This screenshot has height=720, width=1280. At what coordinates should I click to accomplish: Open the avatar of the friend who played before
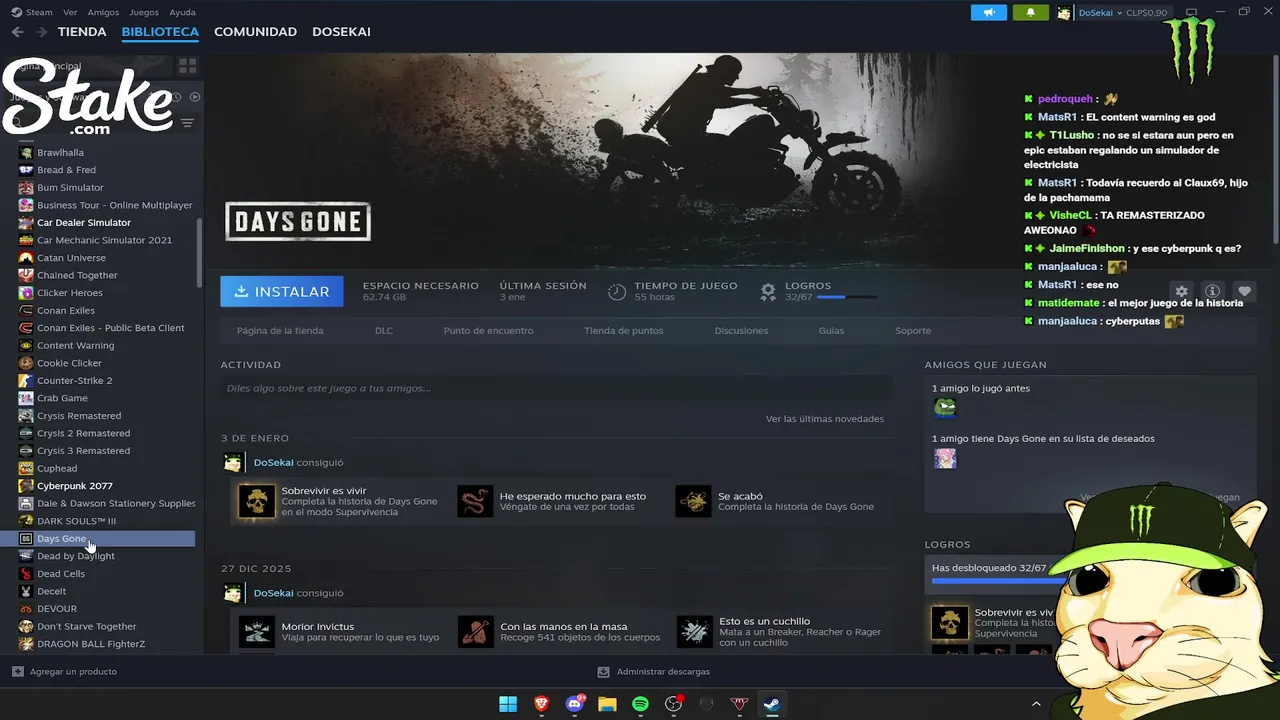[945, 408]
